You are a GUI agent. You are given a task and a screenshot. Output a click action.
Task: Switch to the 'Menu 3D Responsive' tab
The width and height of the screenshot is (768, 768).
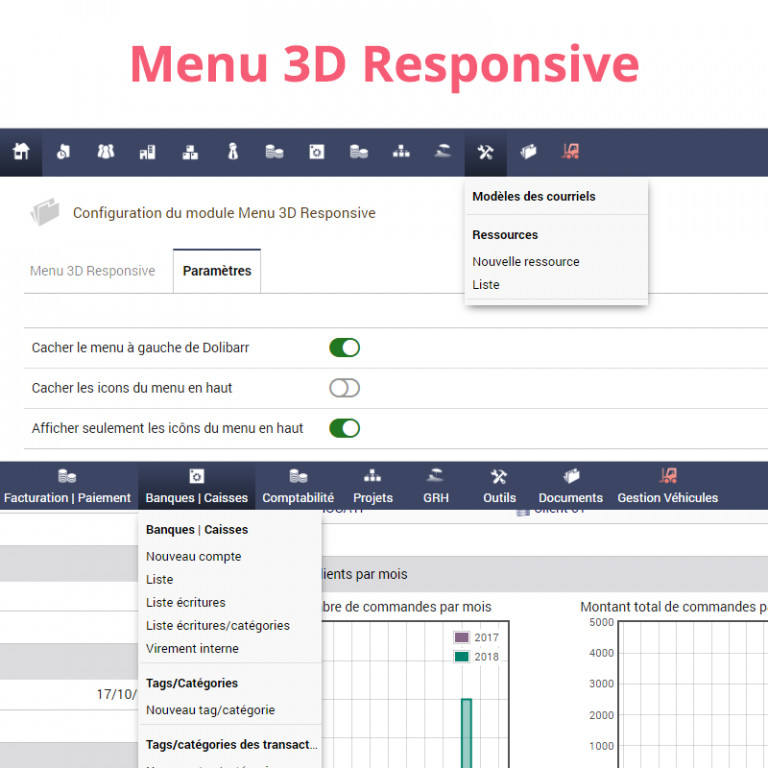(93, 271)
